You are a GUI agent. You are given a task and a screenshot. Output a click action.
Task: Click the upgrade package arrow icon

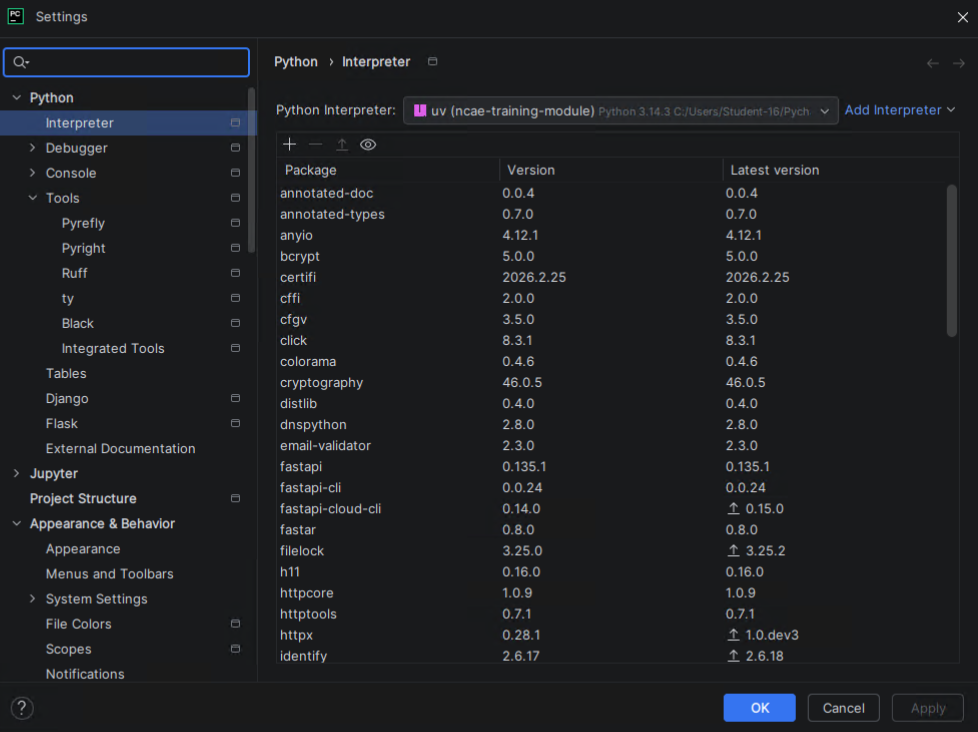pos(342,145)
